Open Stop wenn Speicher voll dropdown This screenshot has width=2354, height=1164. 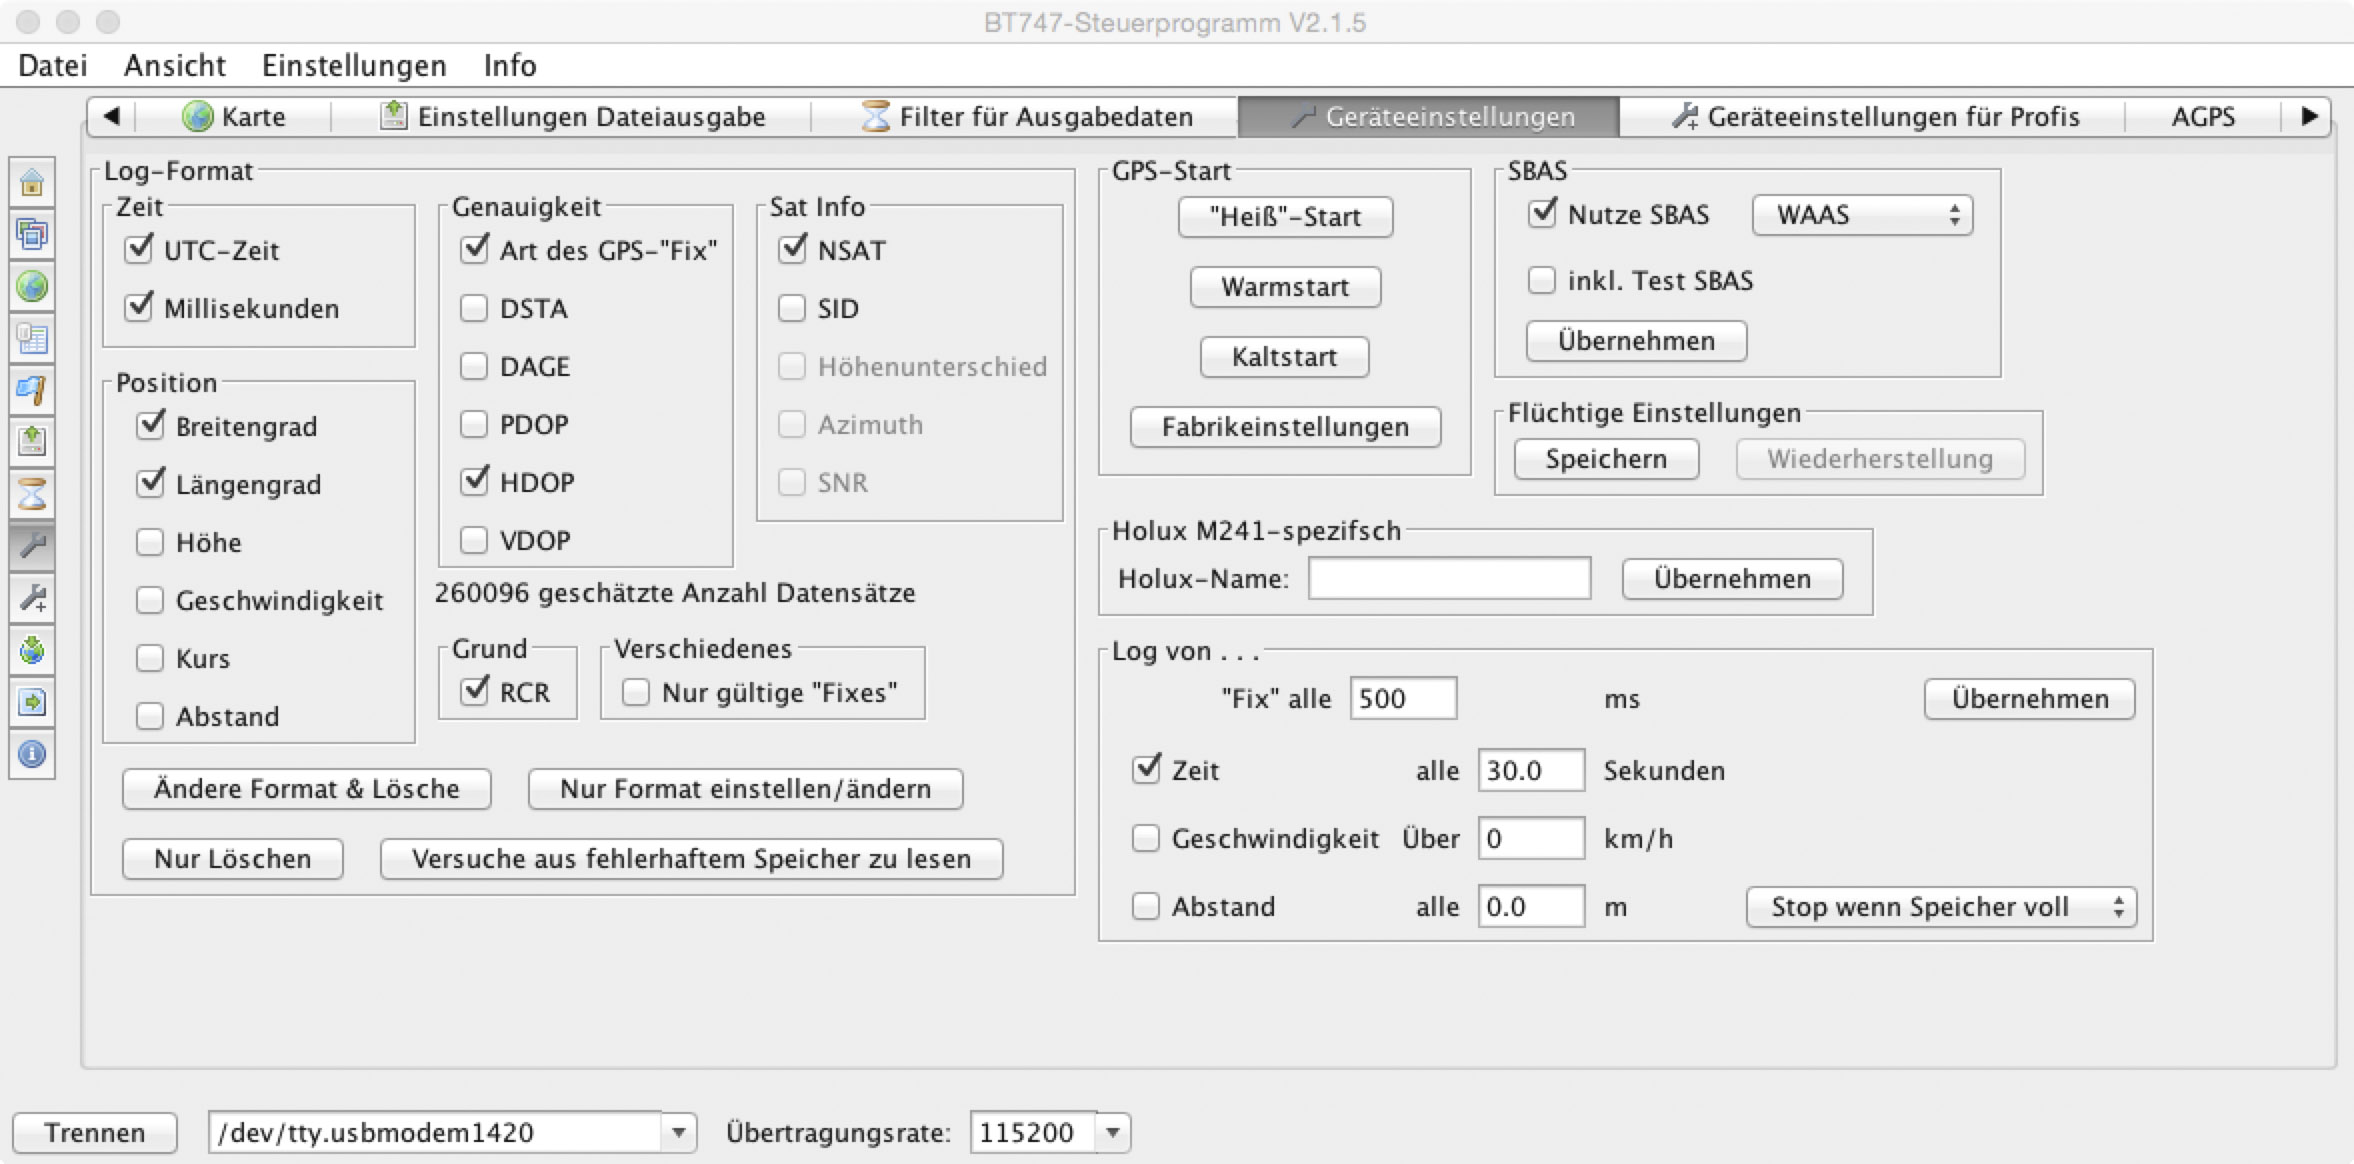1940,907
